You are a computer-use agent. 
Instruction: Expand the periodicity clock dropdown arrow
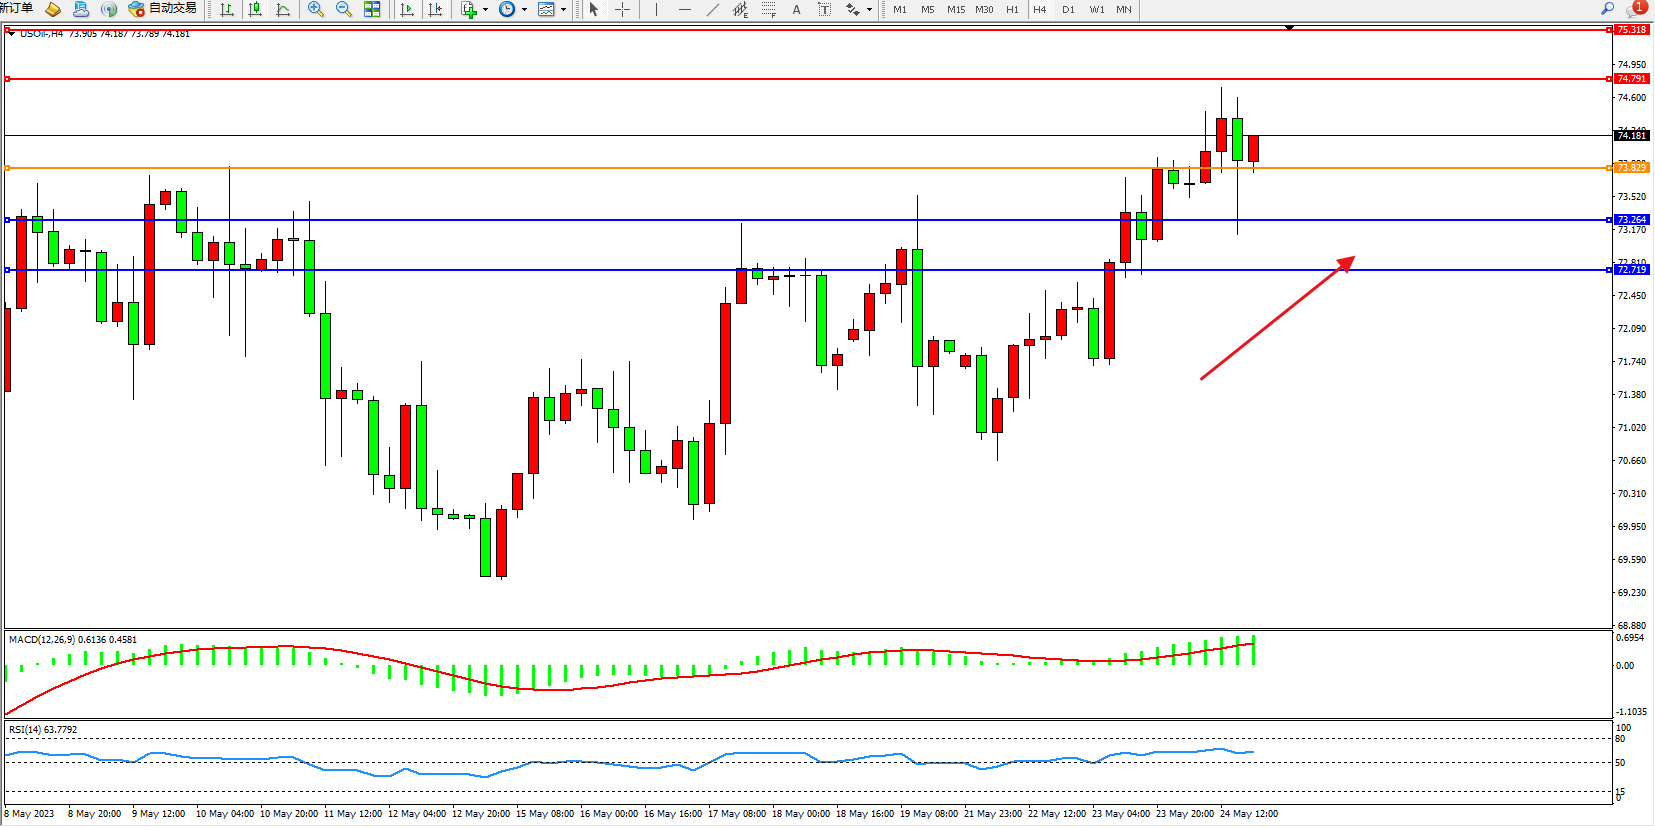(x=524, y=9)
